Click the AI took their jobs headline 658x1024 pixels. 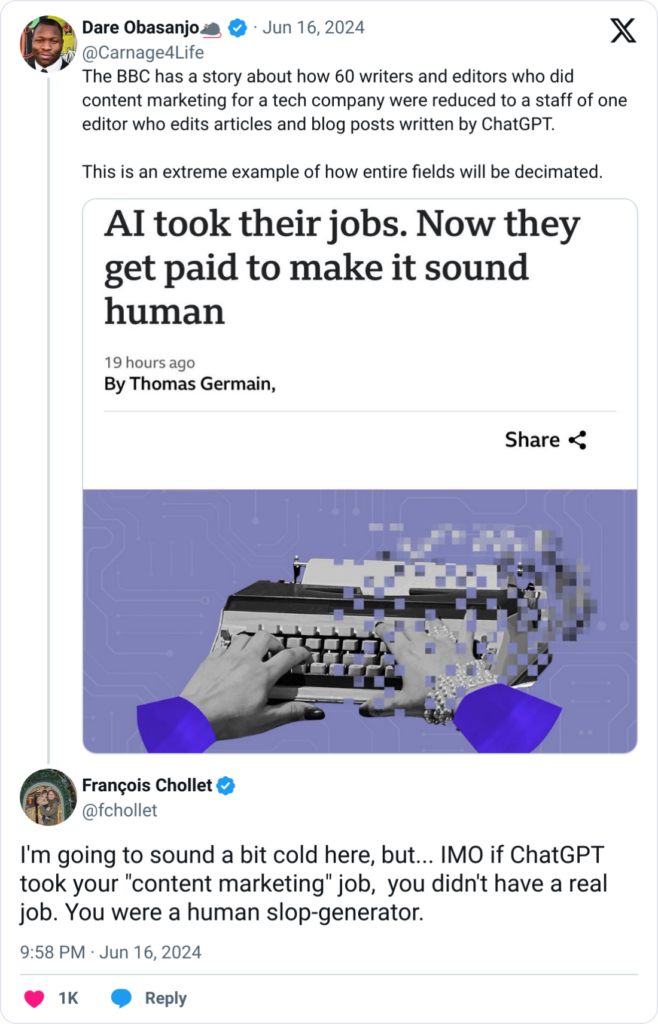pyautogui.click(x=342, y=268)
